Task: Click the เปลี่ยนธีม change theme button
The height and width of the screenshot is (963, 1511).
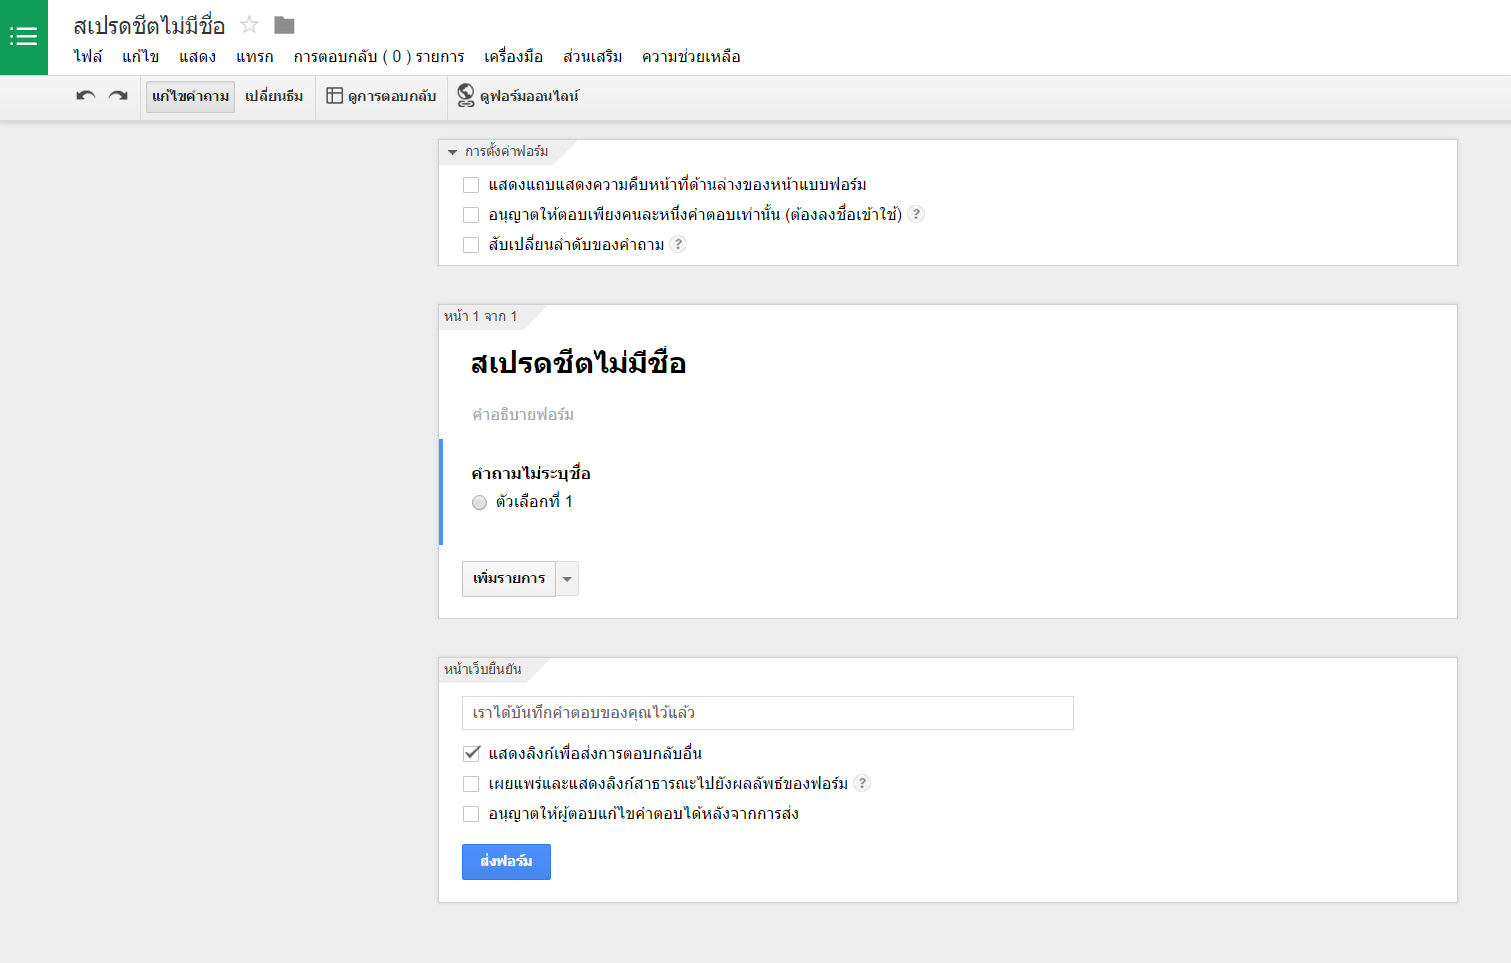Action: pyautogui.click(x=274, y=96)
